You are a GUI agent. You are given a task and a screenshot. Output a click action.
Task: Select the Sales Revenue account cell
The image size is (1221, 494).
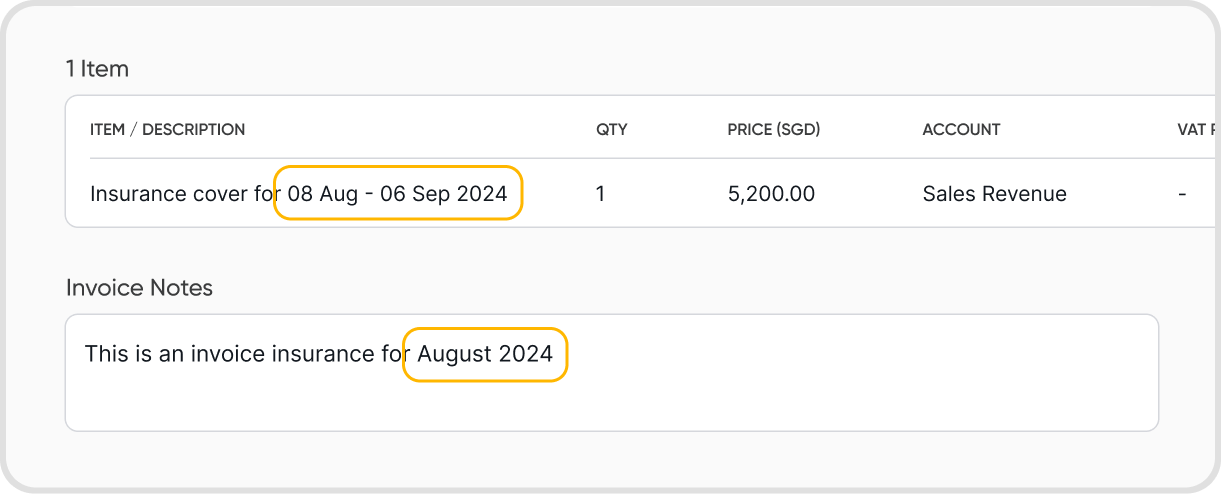(994, 194)
